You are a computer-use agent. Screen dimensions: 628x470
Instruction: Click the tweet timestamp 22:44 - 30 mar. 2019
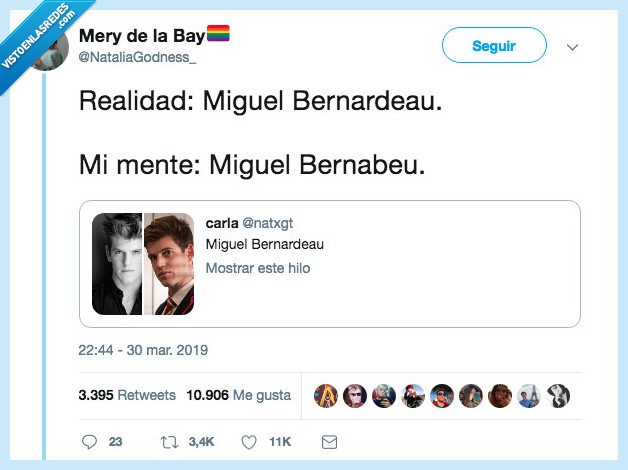tap(142, 350)
